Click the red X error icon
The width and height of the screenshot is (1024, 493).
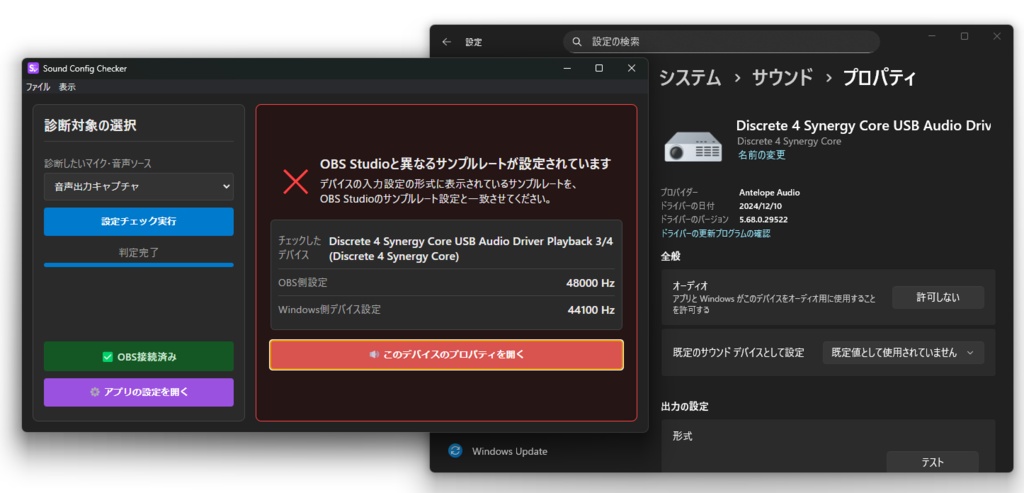(296, 181)
